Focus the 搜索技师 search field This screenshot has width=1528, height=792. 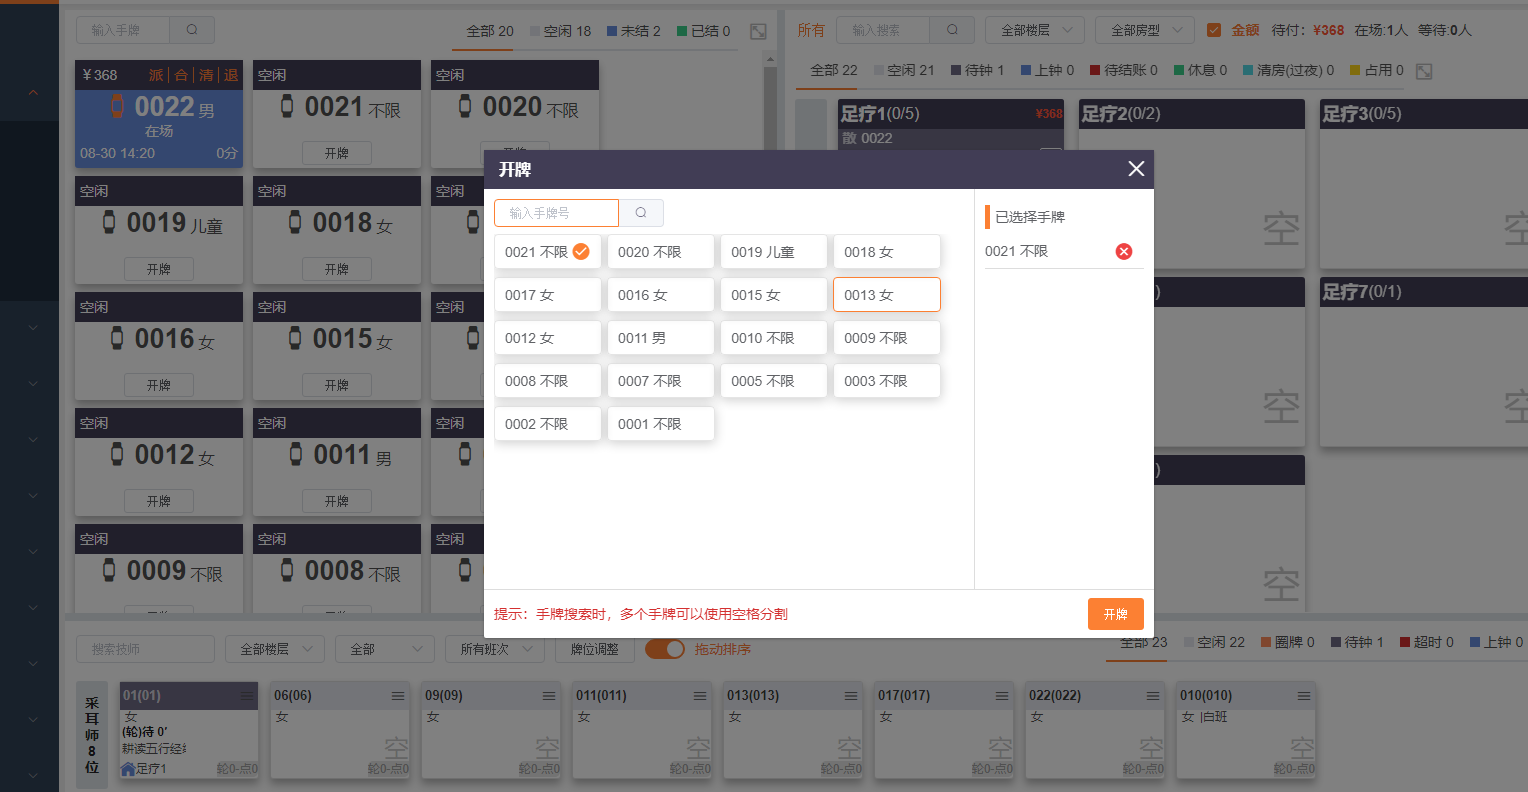pyautogui.click(x=145, y=649)
